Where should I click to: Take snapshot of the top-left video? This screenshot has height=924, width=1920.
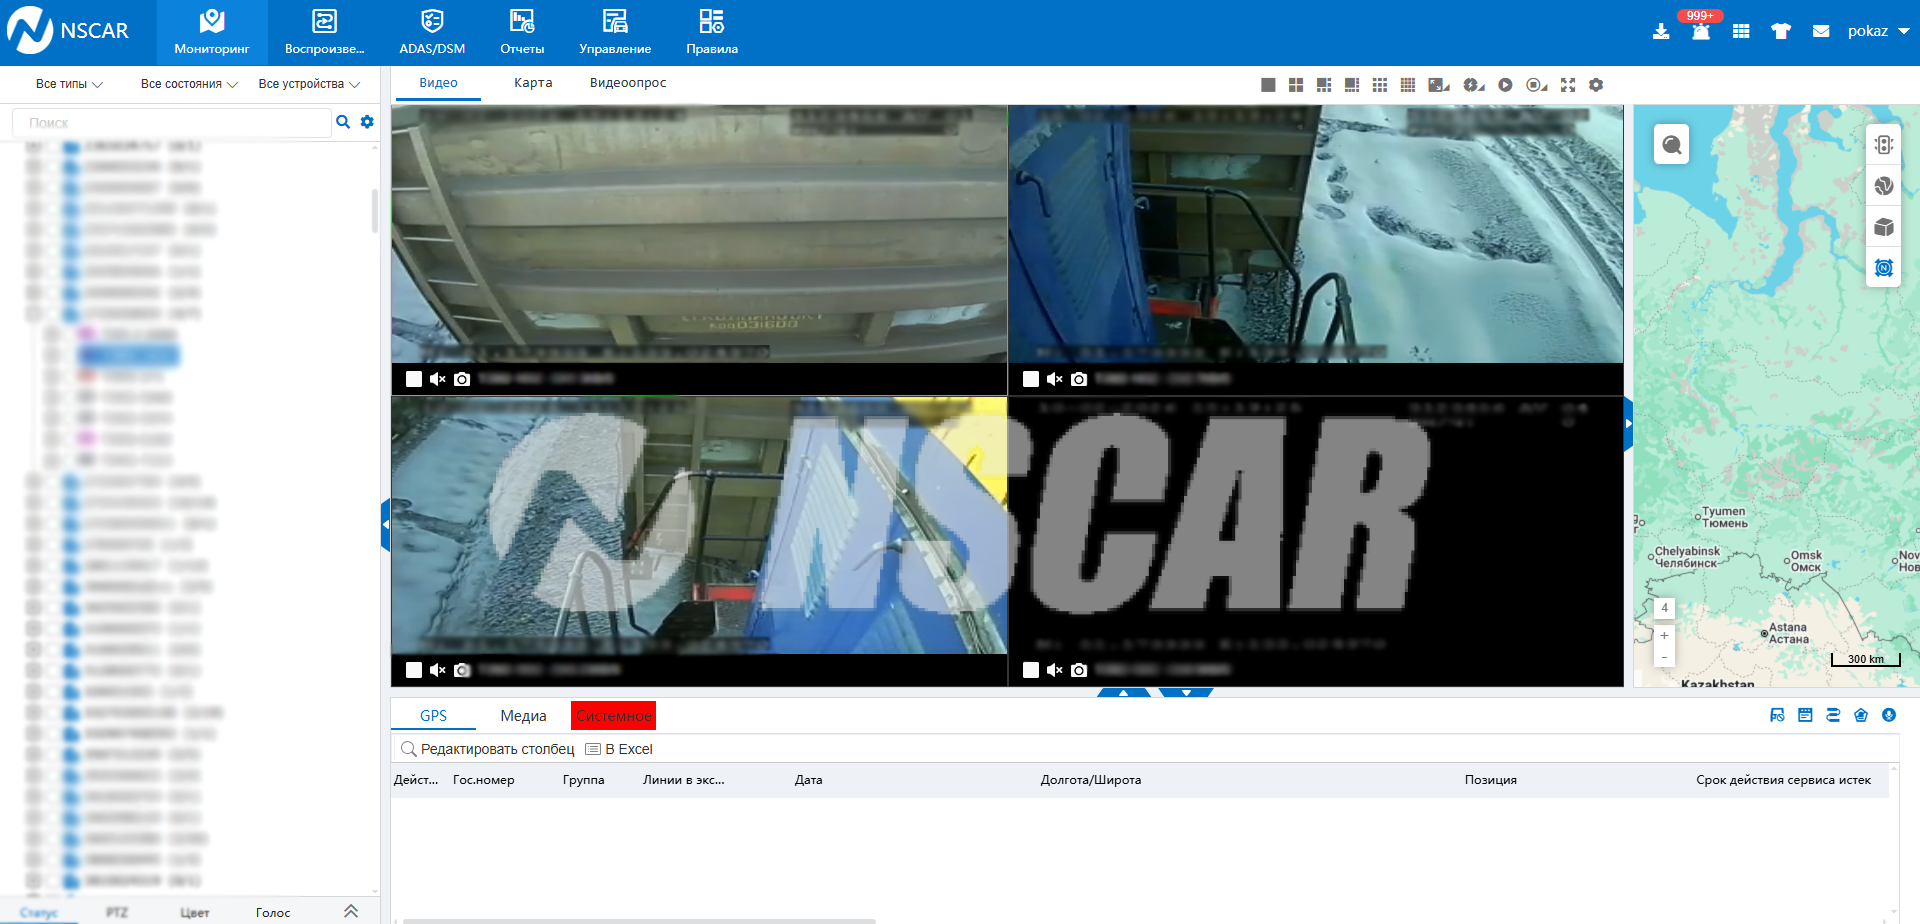pos(462,379)
